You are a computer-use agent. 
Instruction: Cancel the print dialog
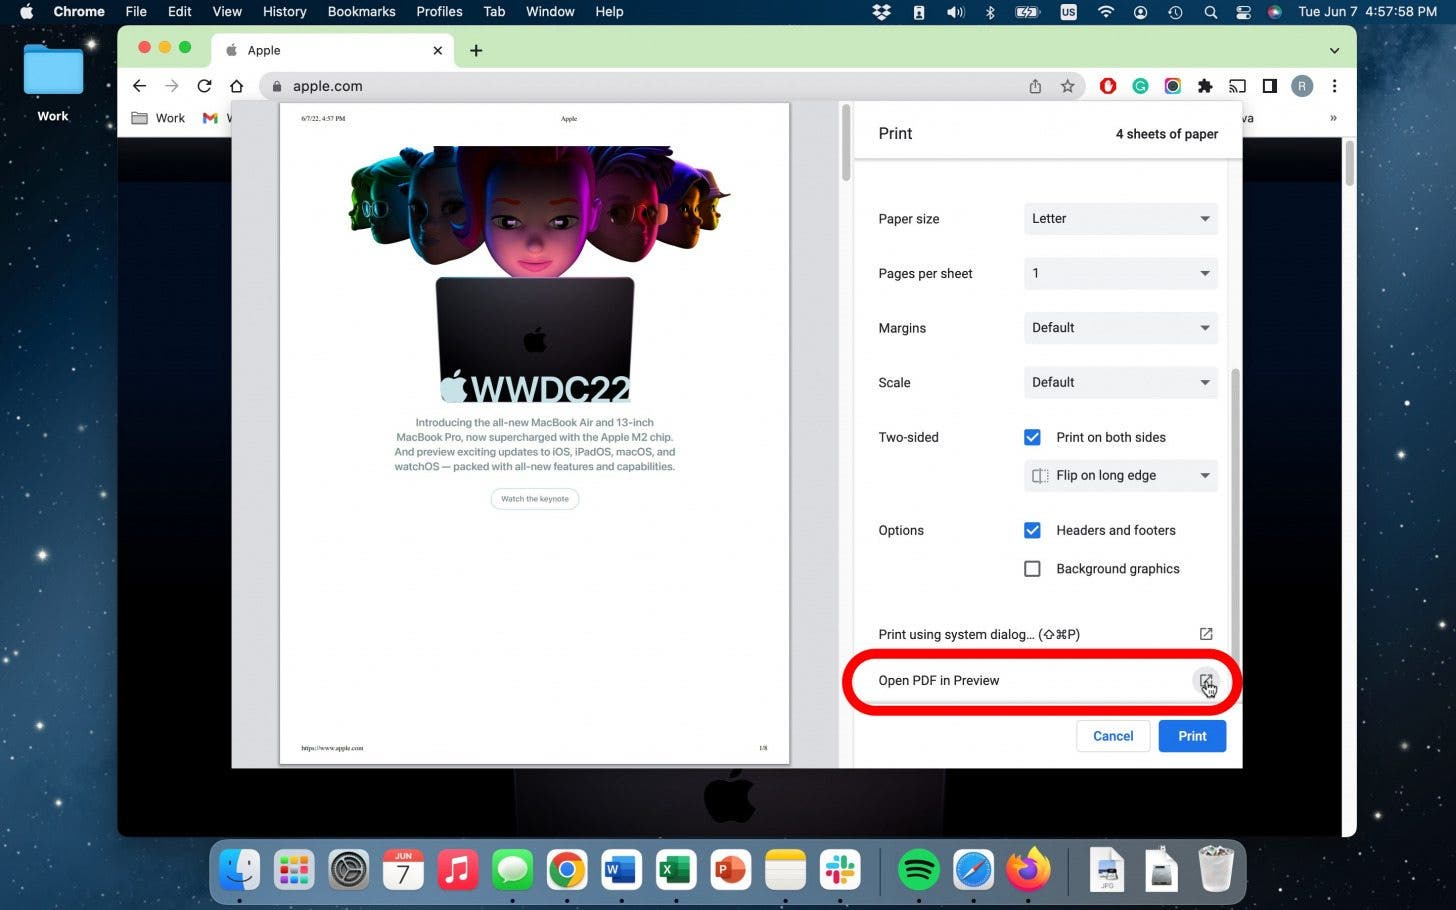(x=1112, y=736)
